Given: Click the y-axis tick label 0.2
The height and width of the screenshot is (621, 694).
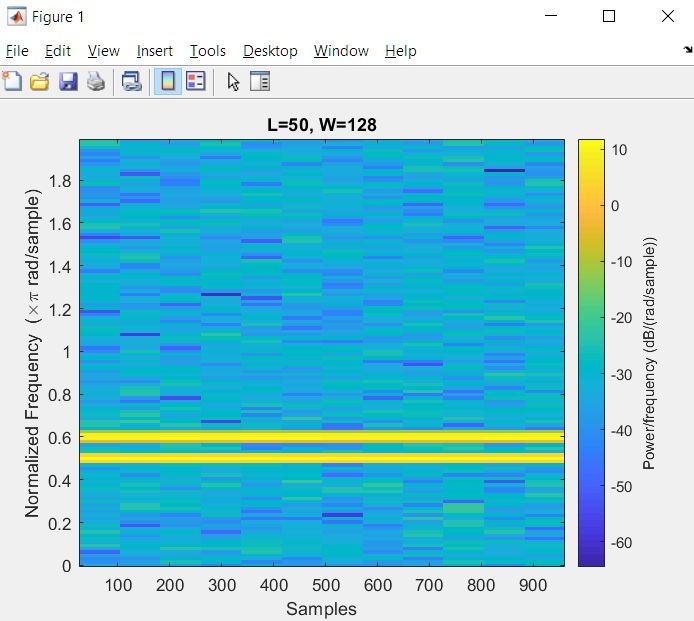Looking at the screenshot, I should 60,524.
